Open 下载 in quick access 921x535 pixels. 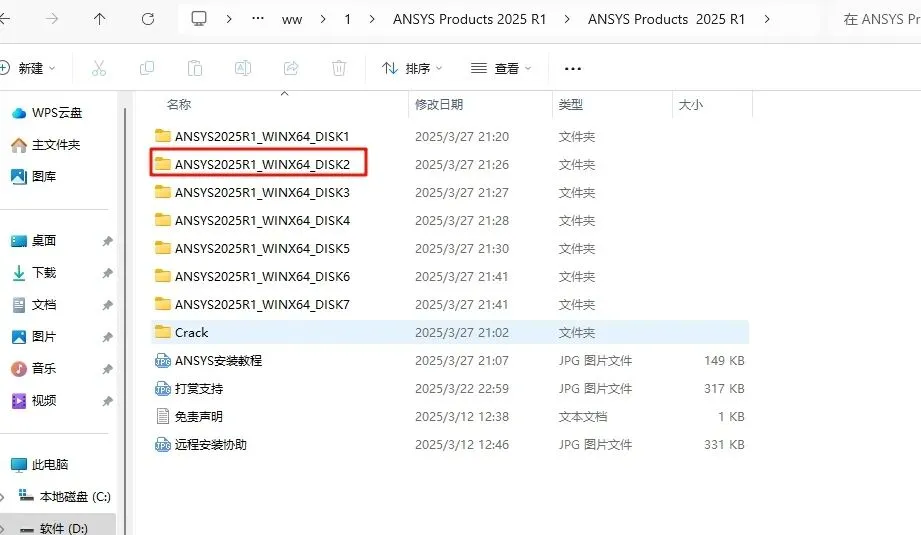click(x=34, y=272)
